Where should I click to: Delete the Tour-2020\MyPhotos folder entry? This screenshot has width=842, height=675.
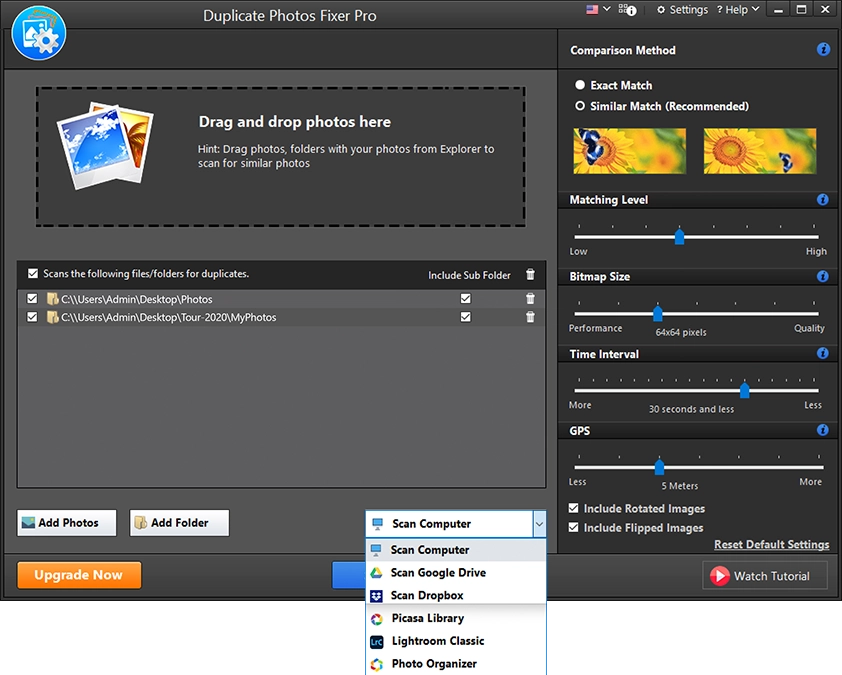530,317
